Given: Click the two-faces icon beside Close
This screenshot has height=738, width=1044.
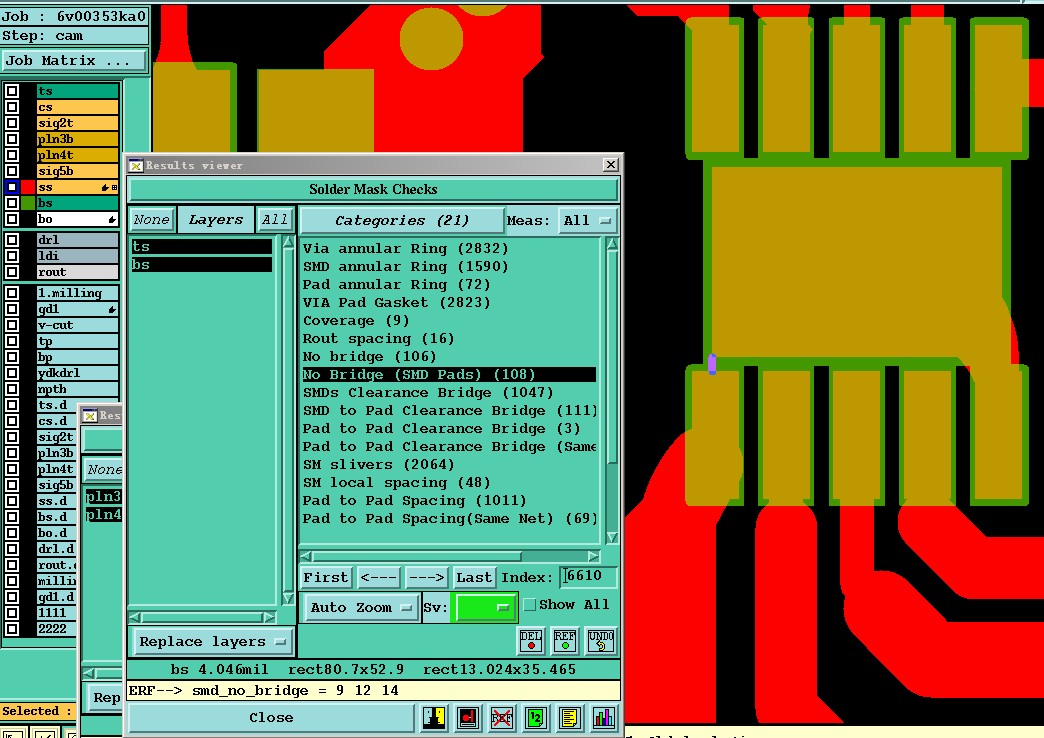Looking at the screenshot, I should (434, 717).
